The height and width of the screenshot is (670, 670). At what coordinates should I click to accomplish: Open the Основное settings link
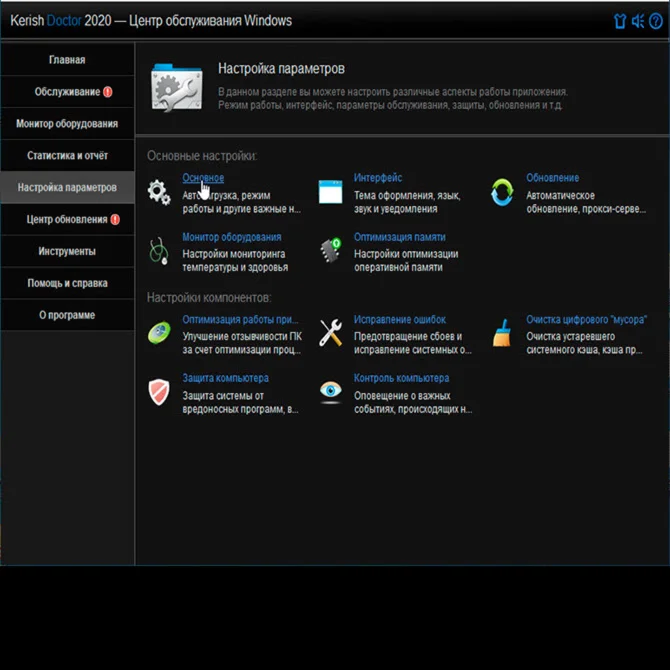click(x=203, y=178)
